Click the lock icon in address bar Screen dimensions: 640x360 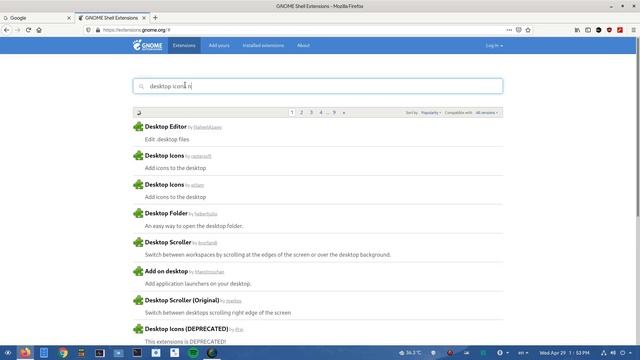98,30
